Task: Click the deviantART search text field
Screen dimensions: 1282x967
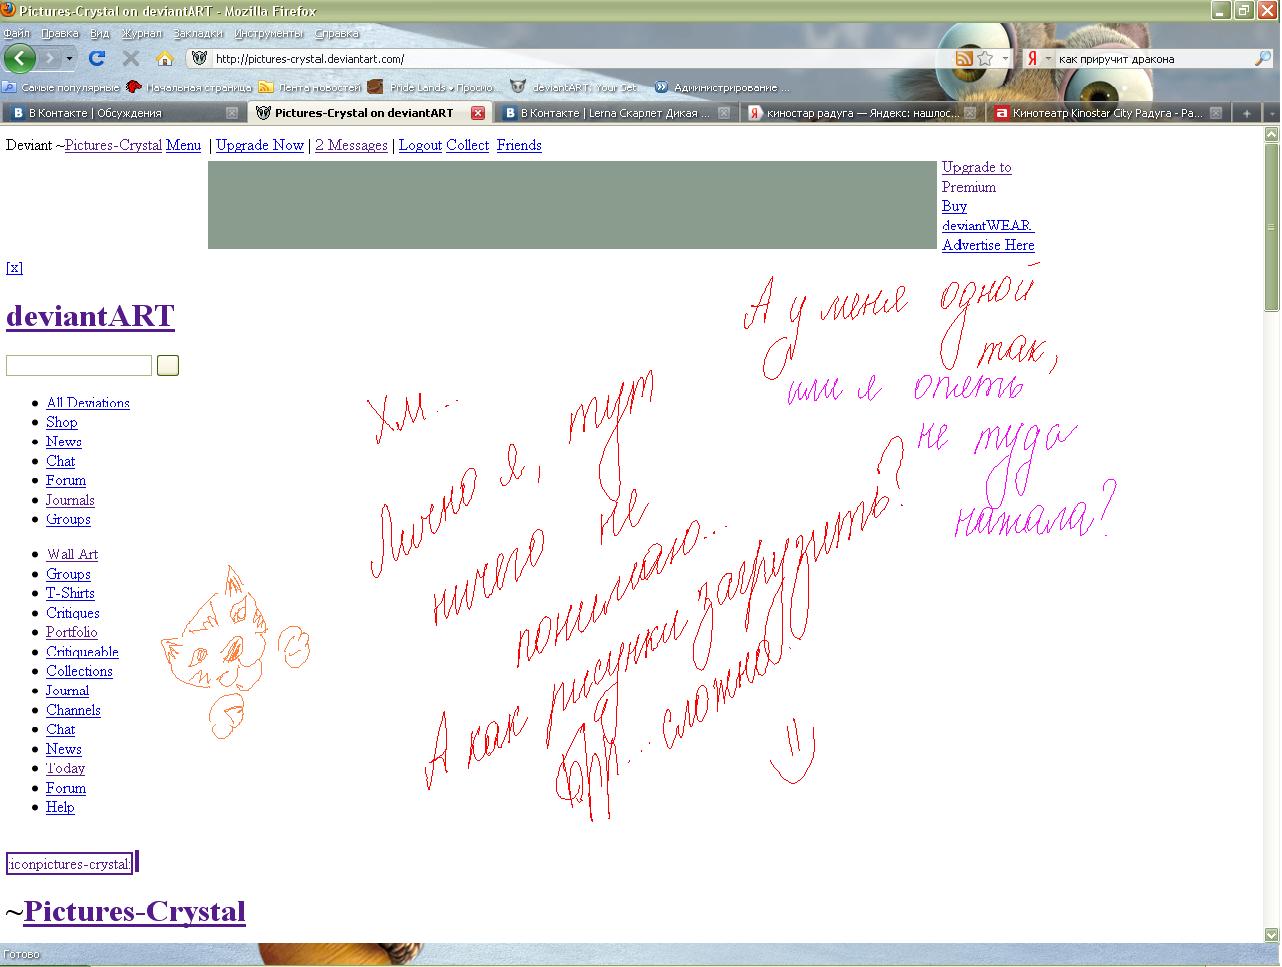Action: tap(79, 366)
